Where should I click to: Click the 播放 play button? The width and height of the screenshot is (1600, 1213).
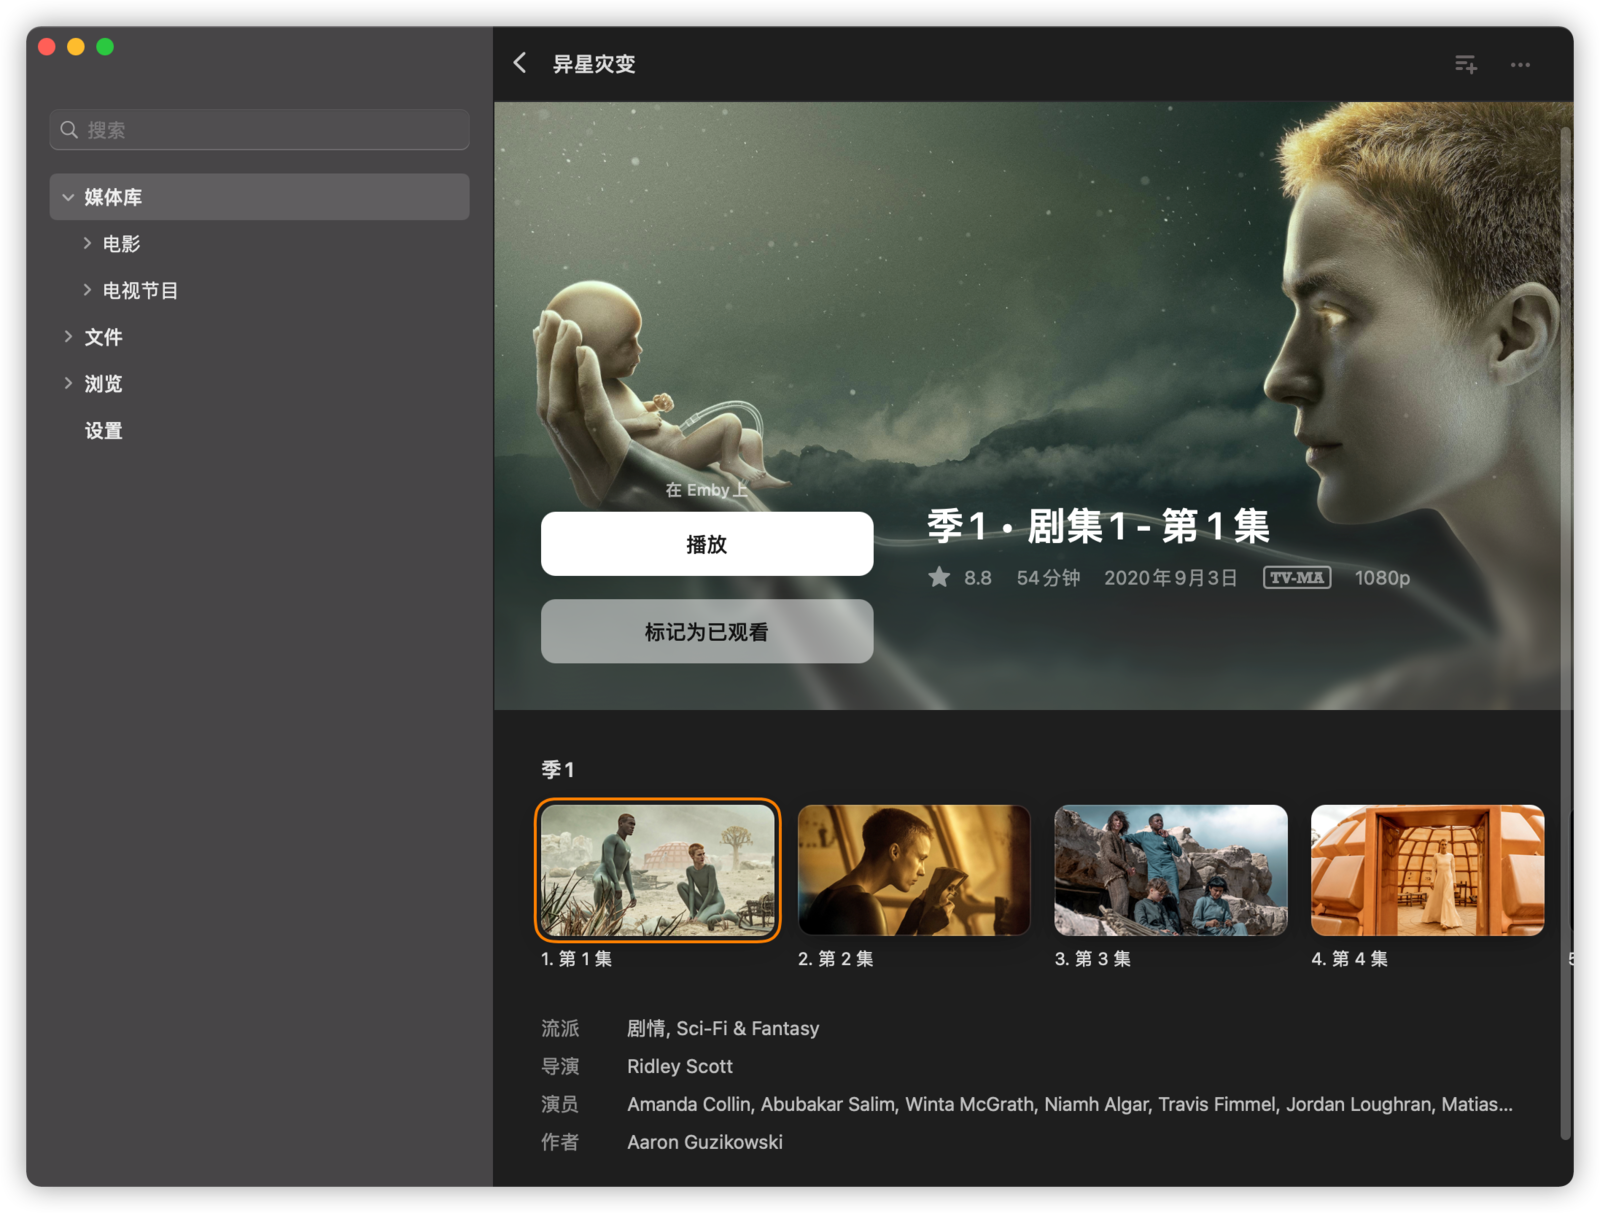pyautogui.click(x=707, y=544)
